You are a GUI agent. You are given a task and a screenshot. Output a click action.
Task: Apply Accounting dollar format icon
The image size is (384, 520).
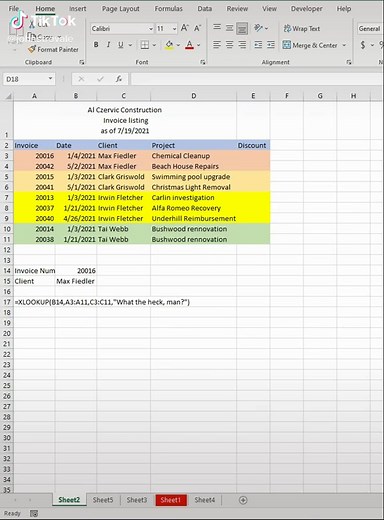(x=363, y=45)
